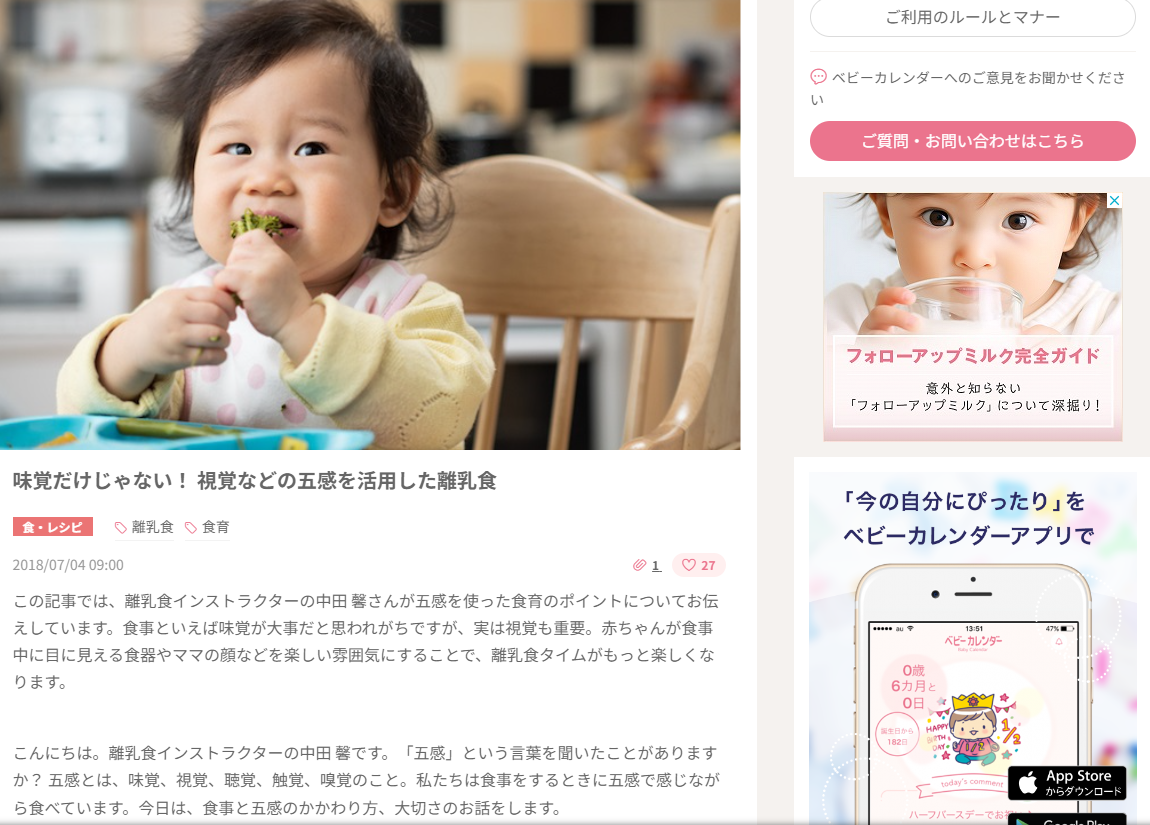This screenshot has height=825, width=1150.
Task: Open the ご利用のルールとマナー button
Action: point(973,16)
